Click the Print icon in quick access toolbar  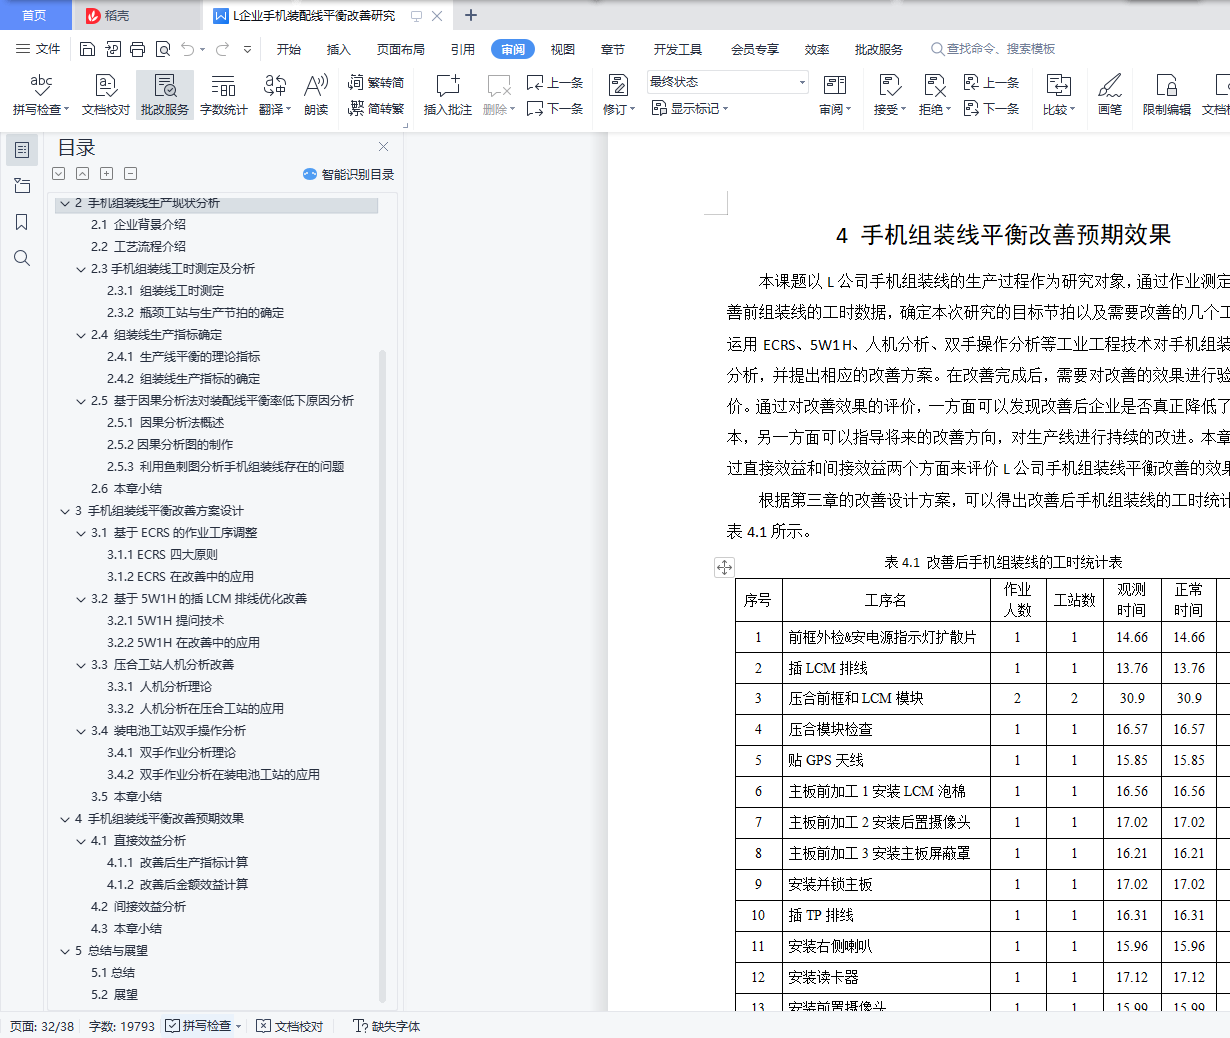click(x=138, y=49)
